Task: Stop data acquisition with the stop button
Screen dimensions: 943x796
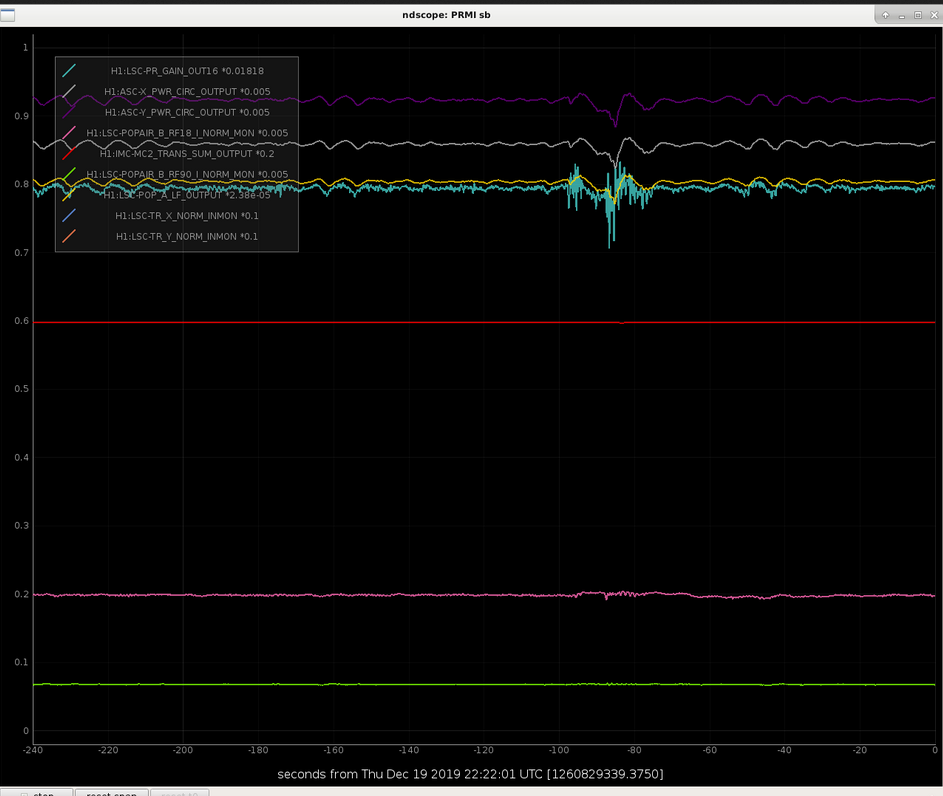Action: coord(37,793)
